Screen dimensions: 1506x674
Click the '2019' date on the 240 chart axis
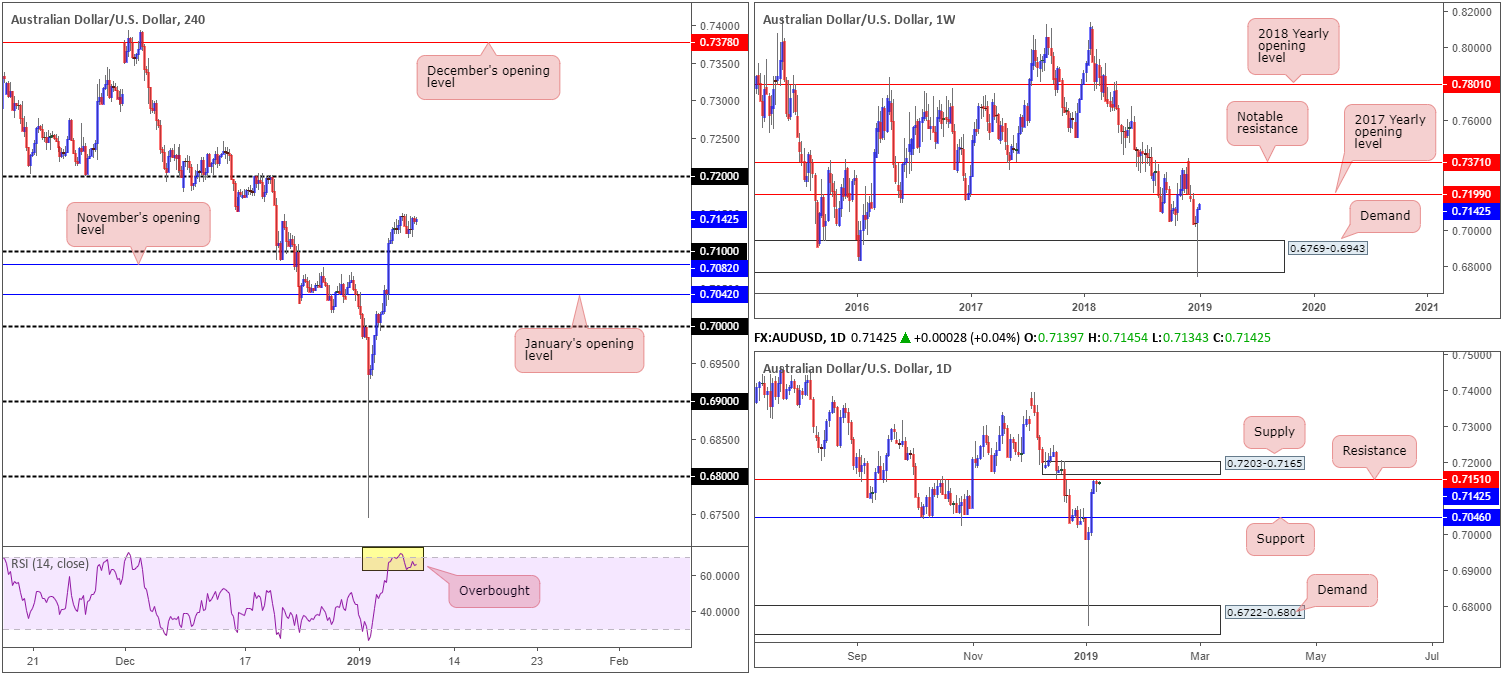[360, 661]
